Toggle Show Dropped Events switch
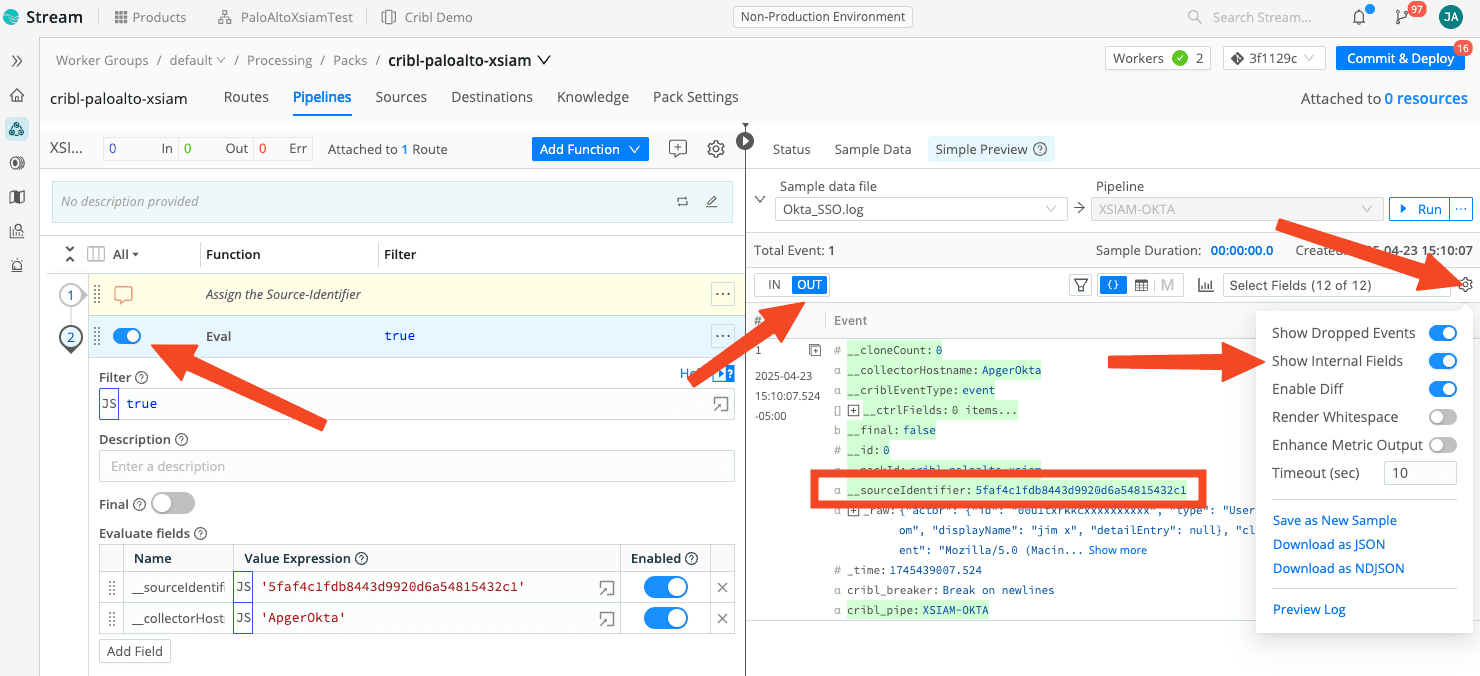The width and height of the screenshot is (1480, 676). 1442,333
